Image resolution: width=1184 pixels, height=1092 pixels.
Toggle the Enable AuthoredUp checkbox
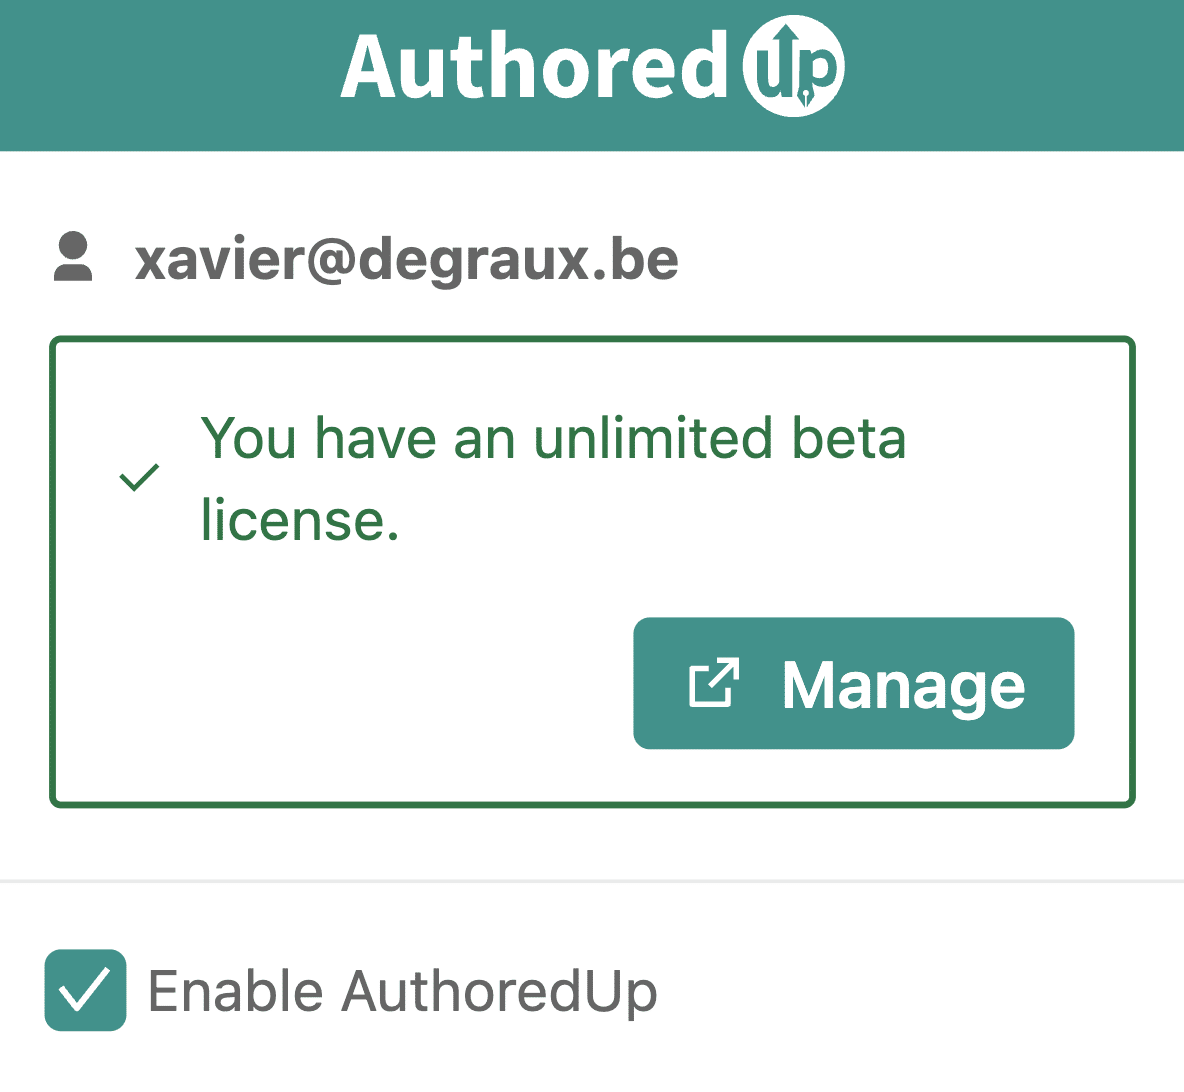pos(85,990)
